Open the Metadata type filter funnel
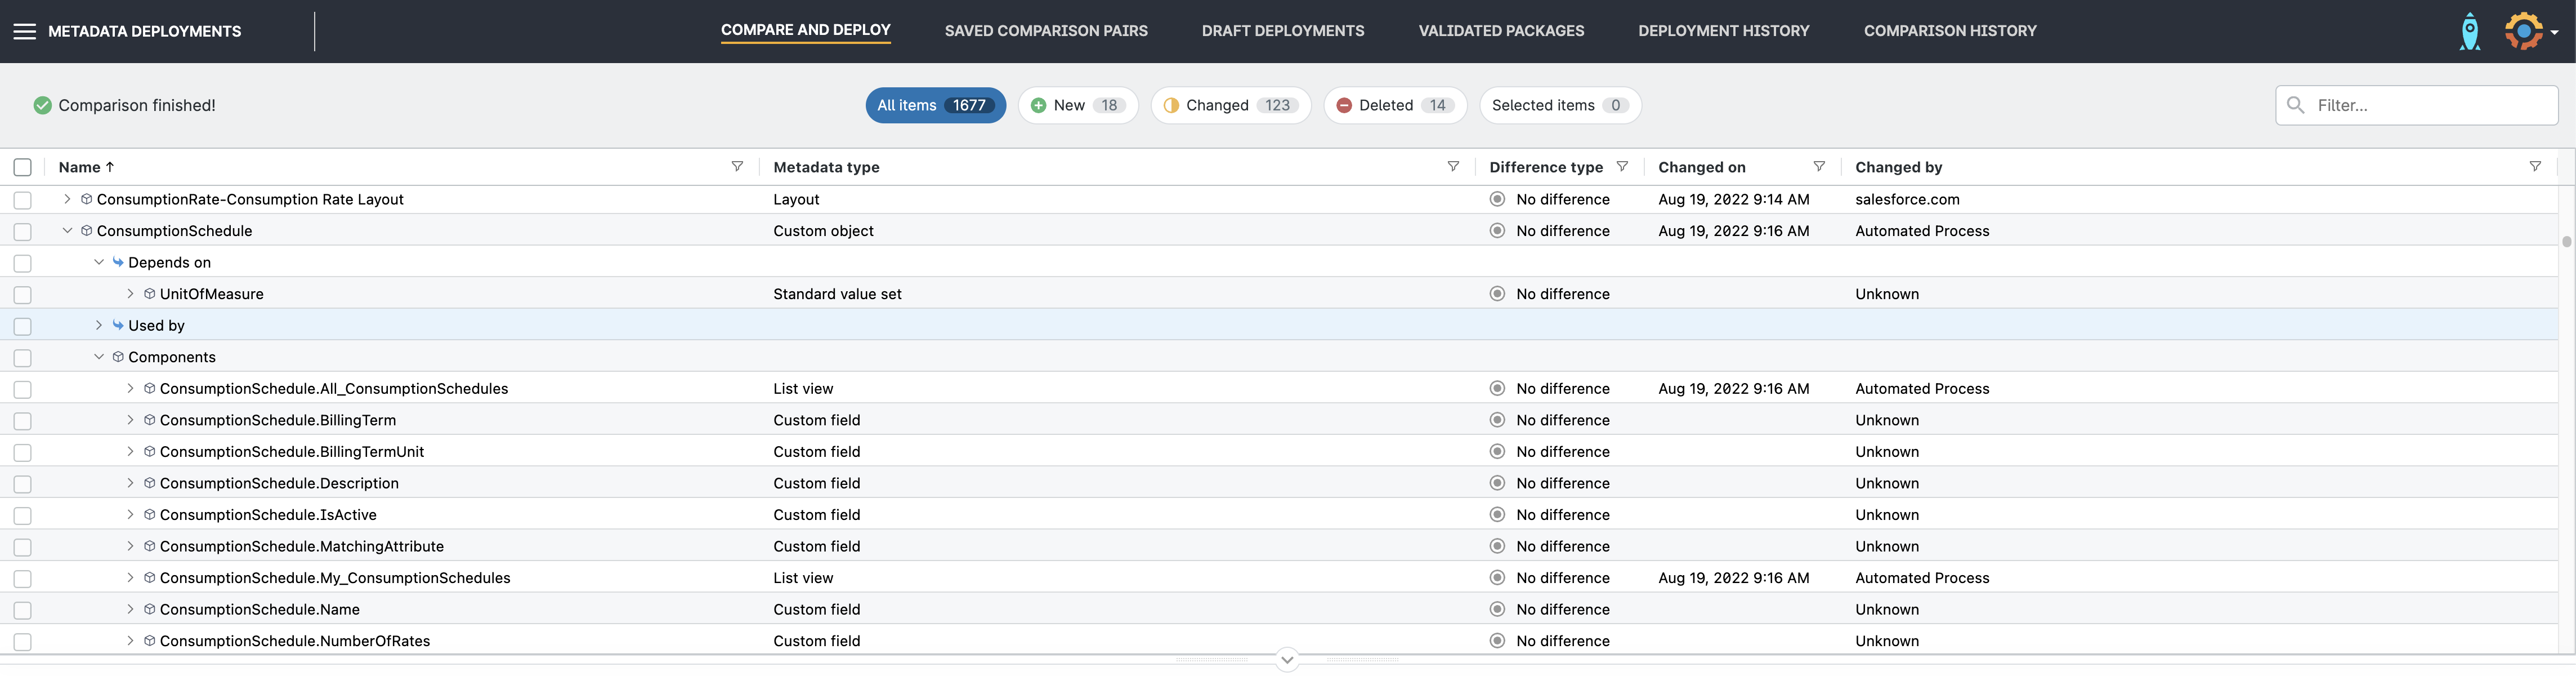The height and width of the screenshot is (676, 2576). 1453,166
